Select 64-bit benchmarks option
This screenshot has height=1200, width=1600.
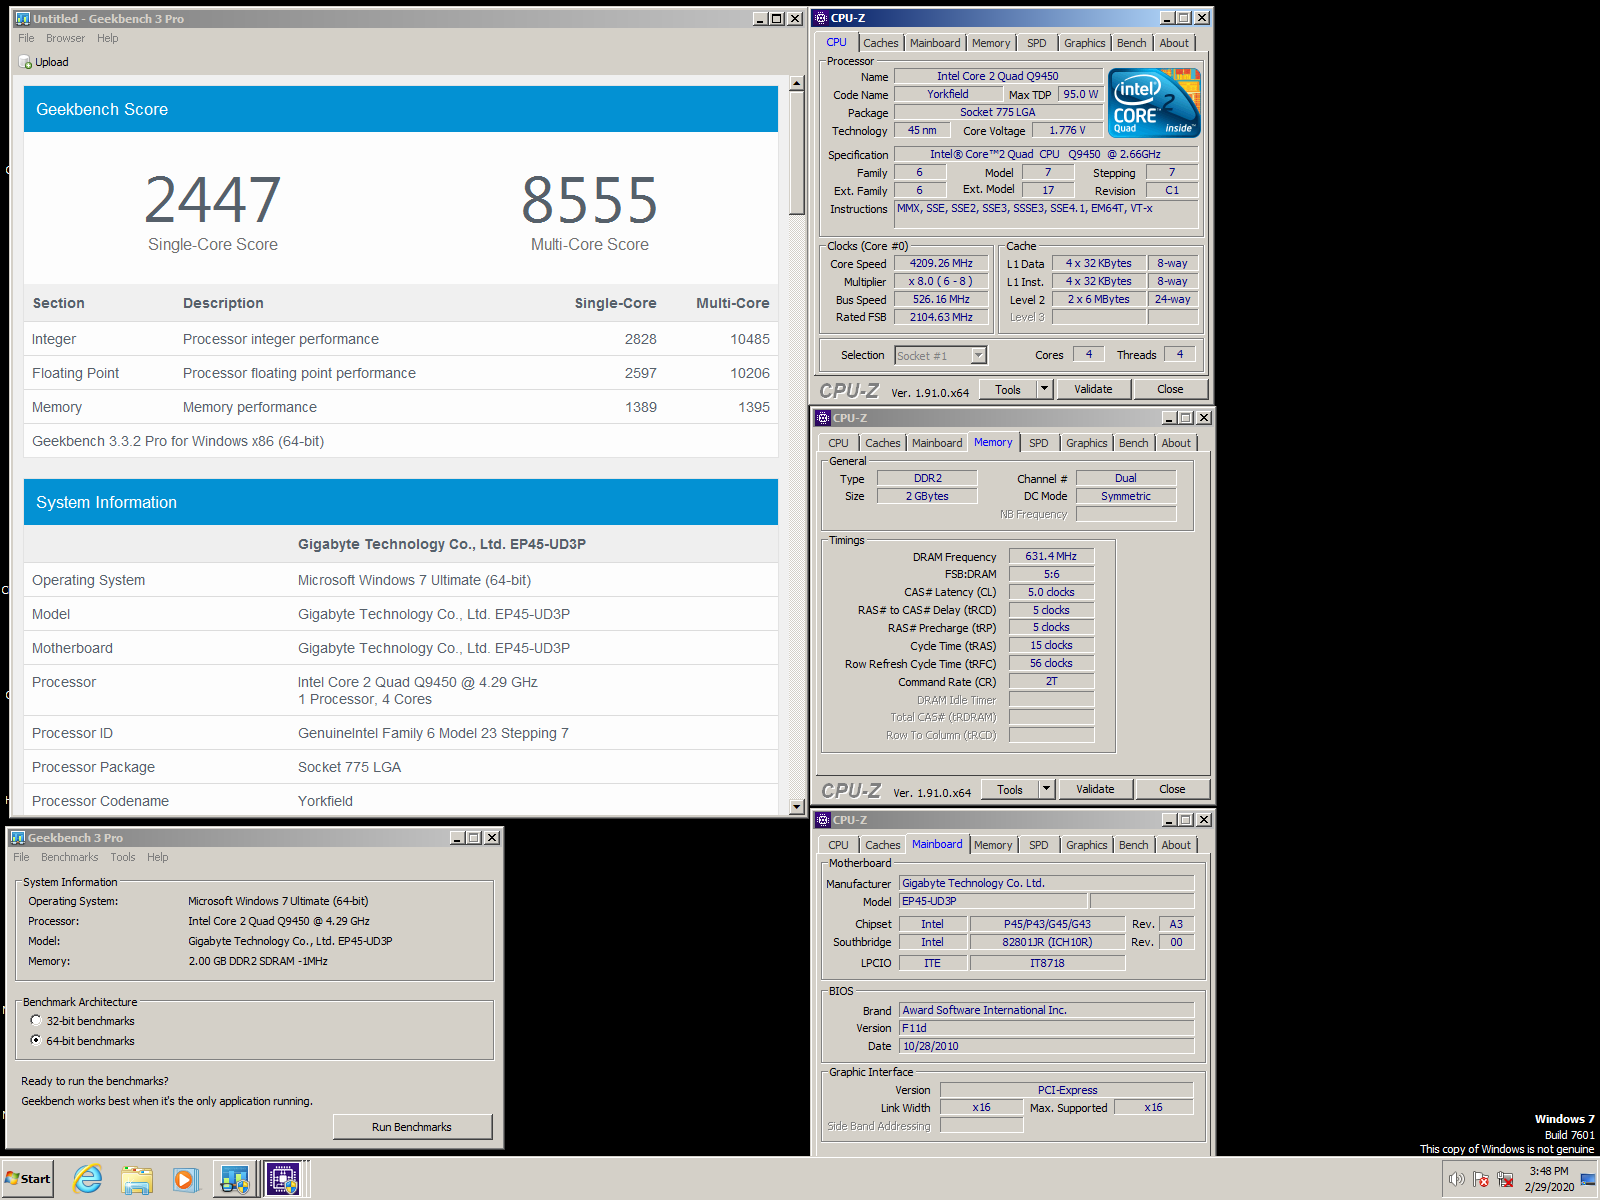click(36, 1040)
